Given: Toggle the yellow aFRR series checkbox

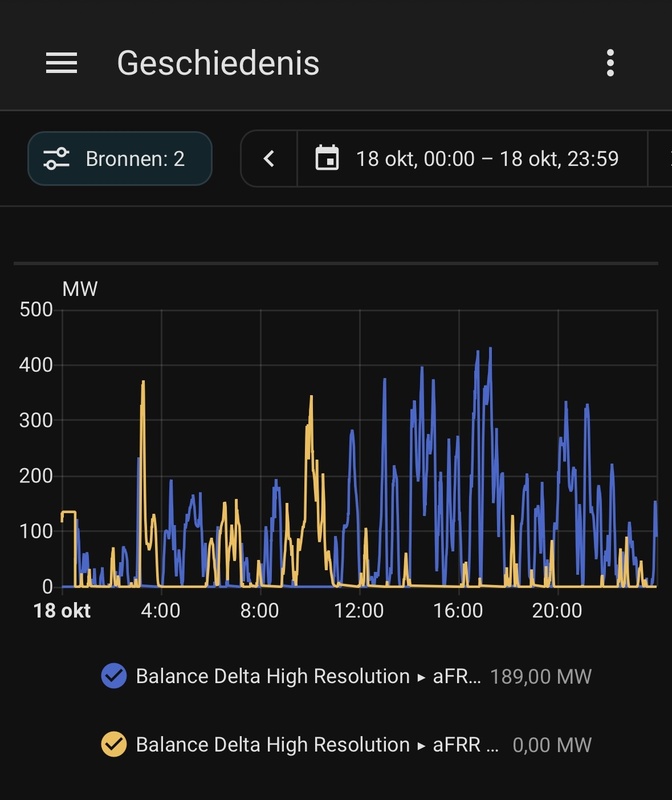Looking at the screenshot, I should (x=114, y=744).
